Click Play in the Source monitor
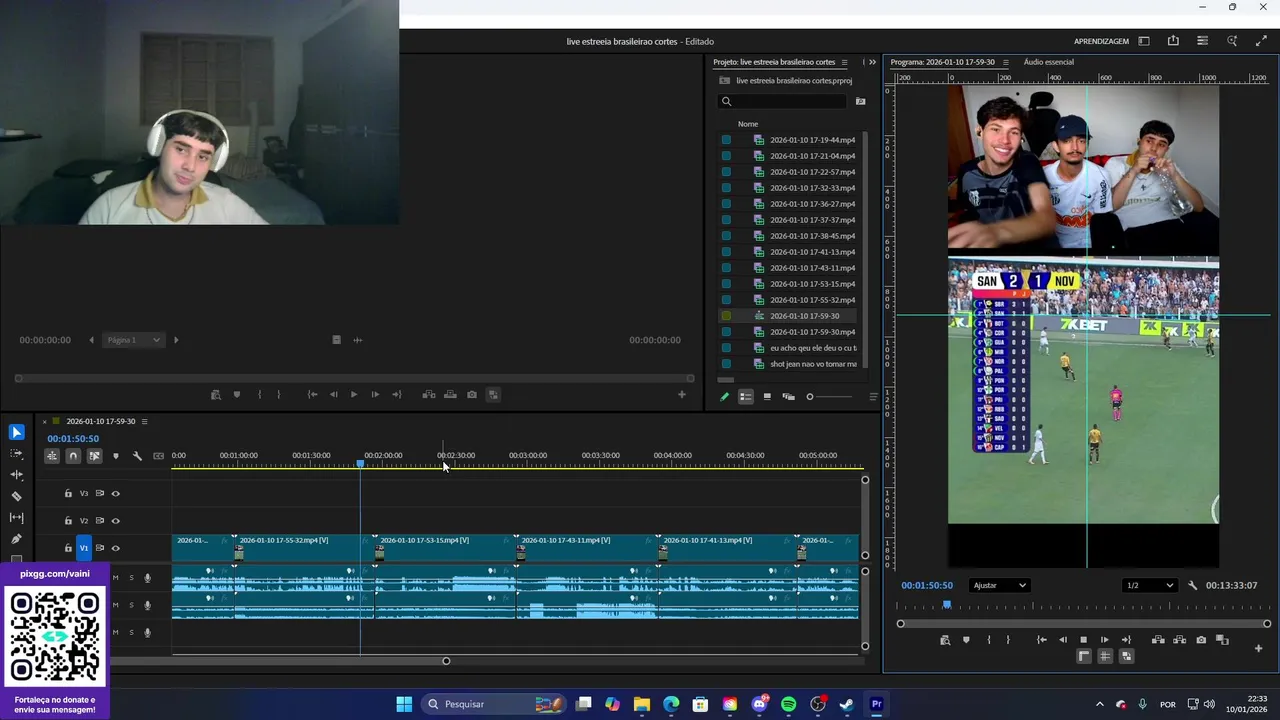Image resolution: width=1280 pixels, height=720 pixels. [x=353, y=394]
